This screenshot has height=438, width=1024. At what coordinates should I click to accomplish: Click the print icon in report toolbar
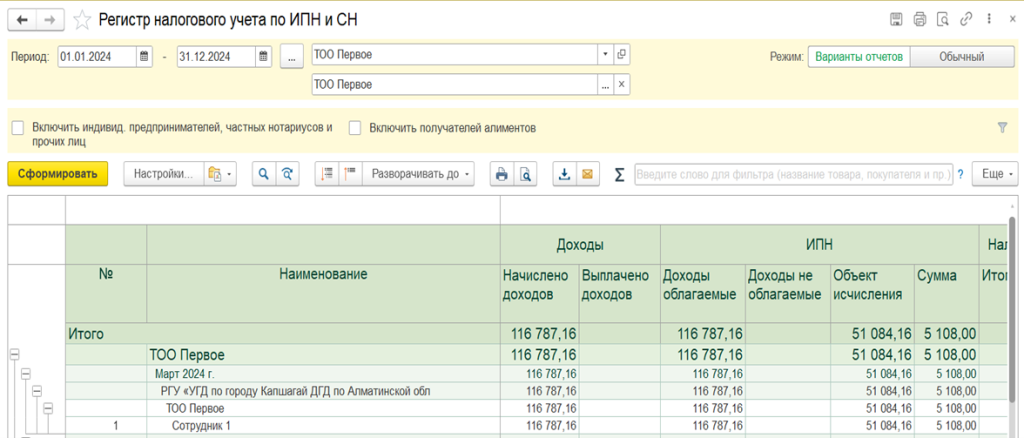click(x=502, y=174)
